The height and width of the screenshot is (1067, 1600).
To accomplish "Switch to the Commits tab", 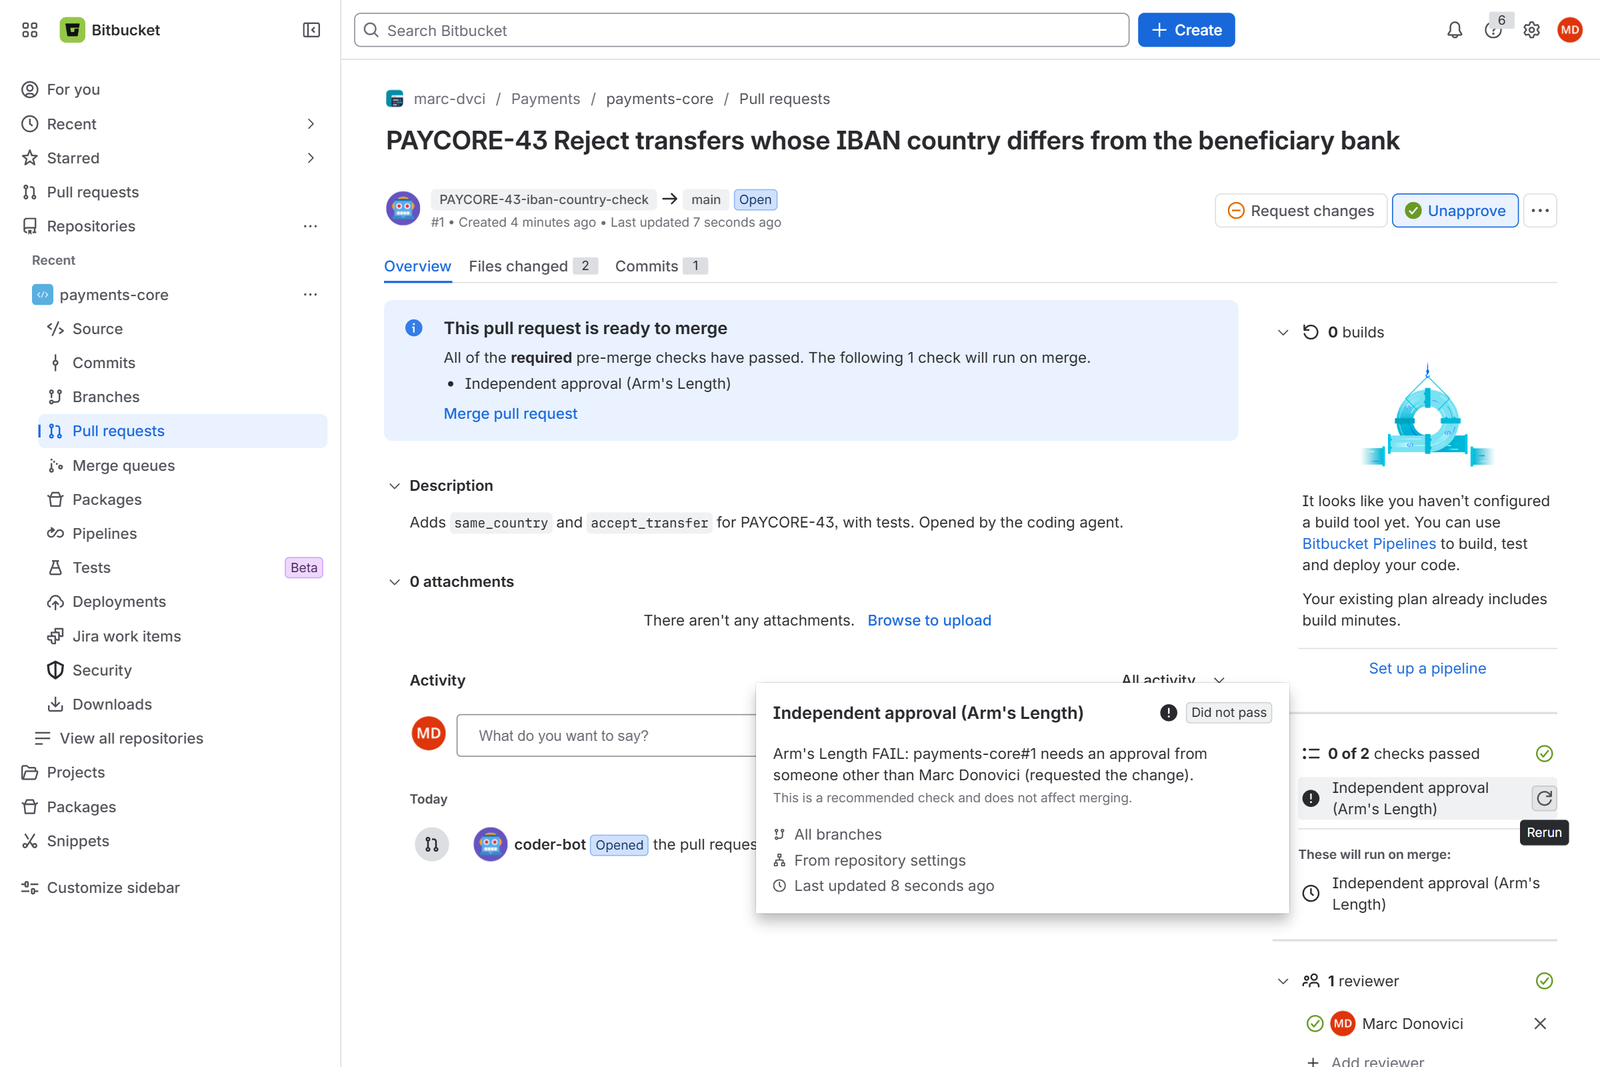I will [x=661, y=266].
